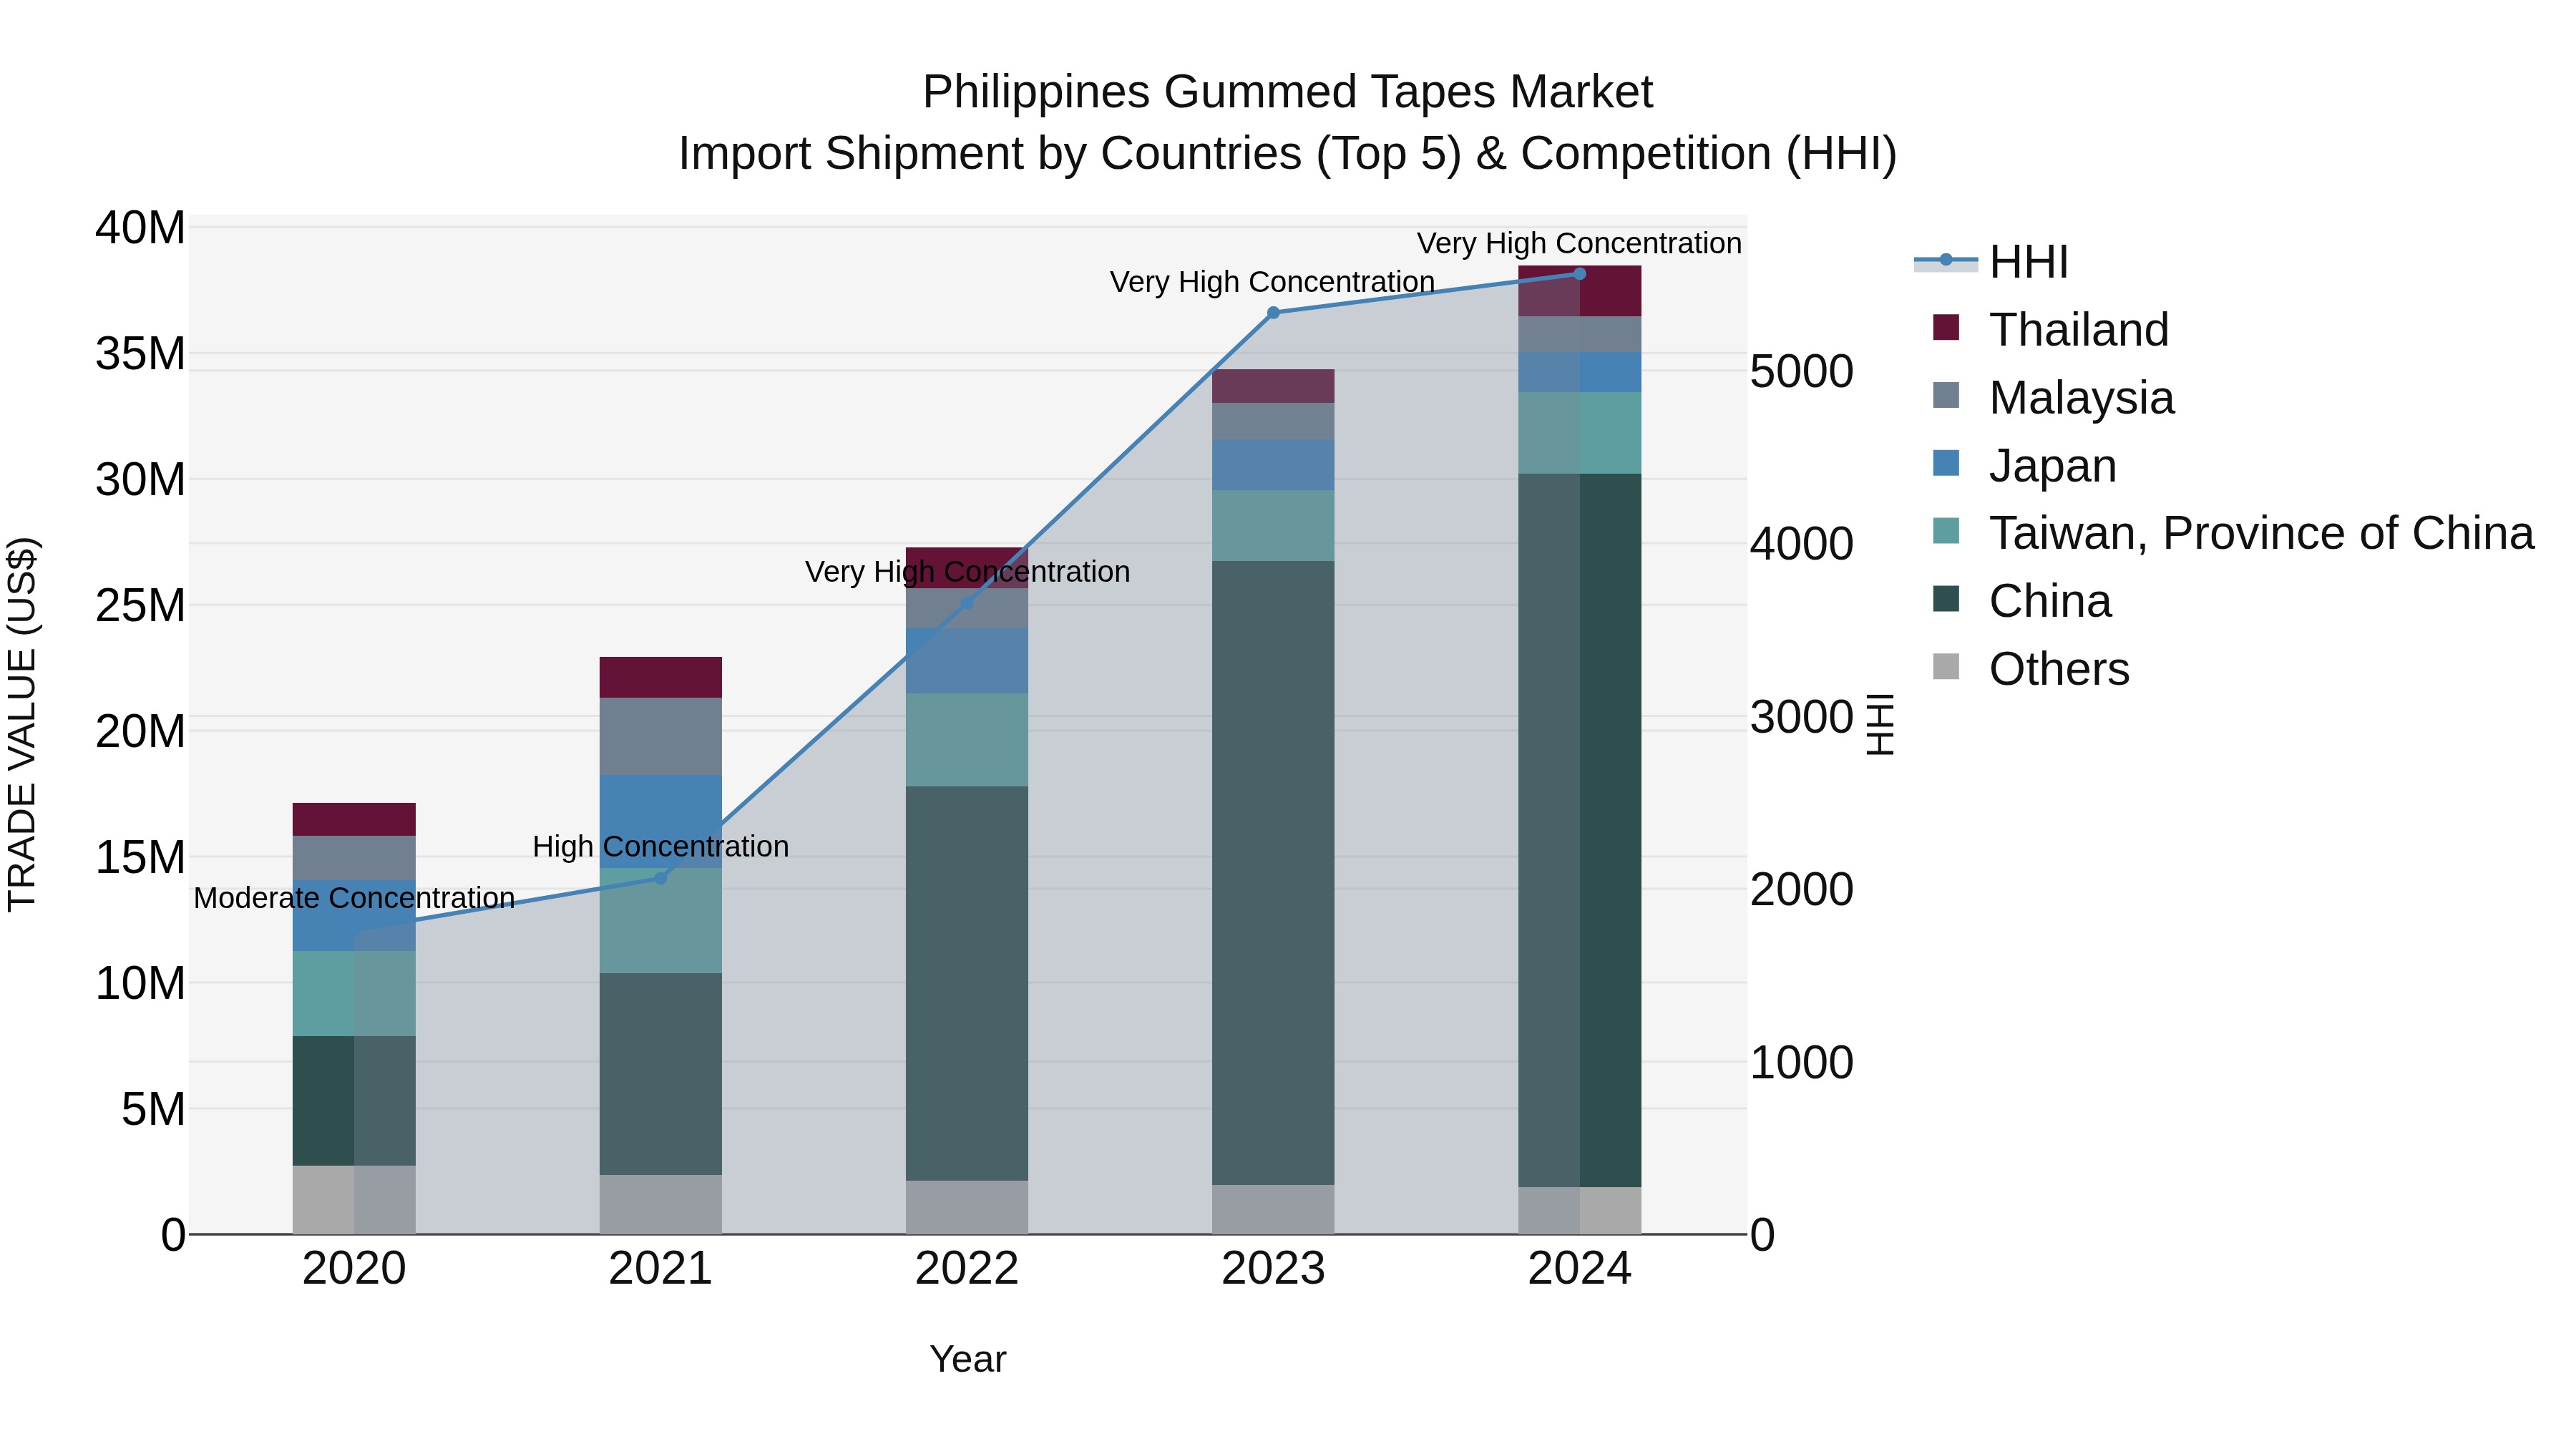Image resolution: width=2576 pixels, height=1449 pixels.
Task: Click the 2021 HHI data point
Action: [x=660, y=878]
